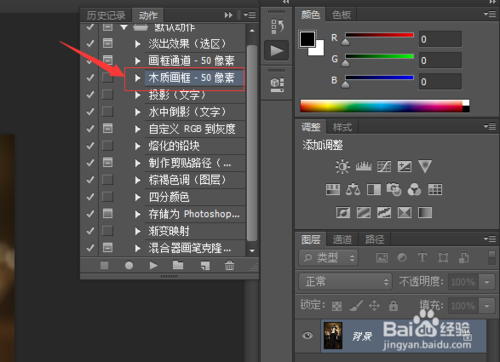Expand the 画框通道 - 50 像素 action

coord(137,61)
